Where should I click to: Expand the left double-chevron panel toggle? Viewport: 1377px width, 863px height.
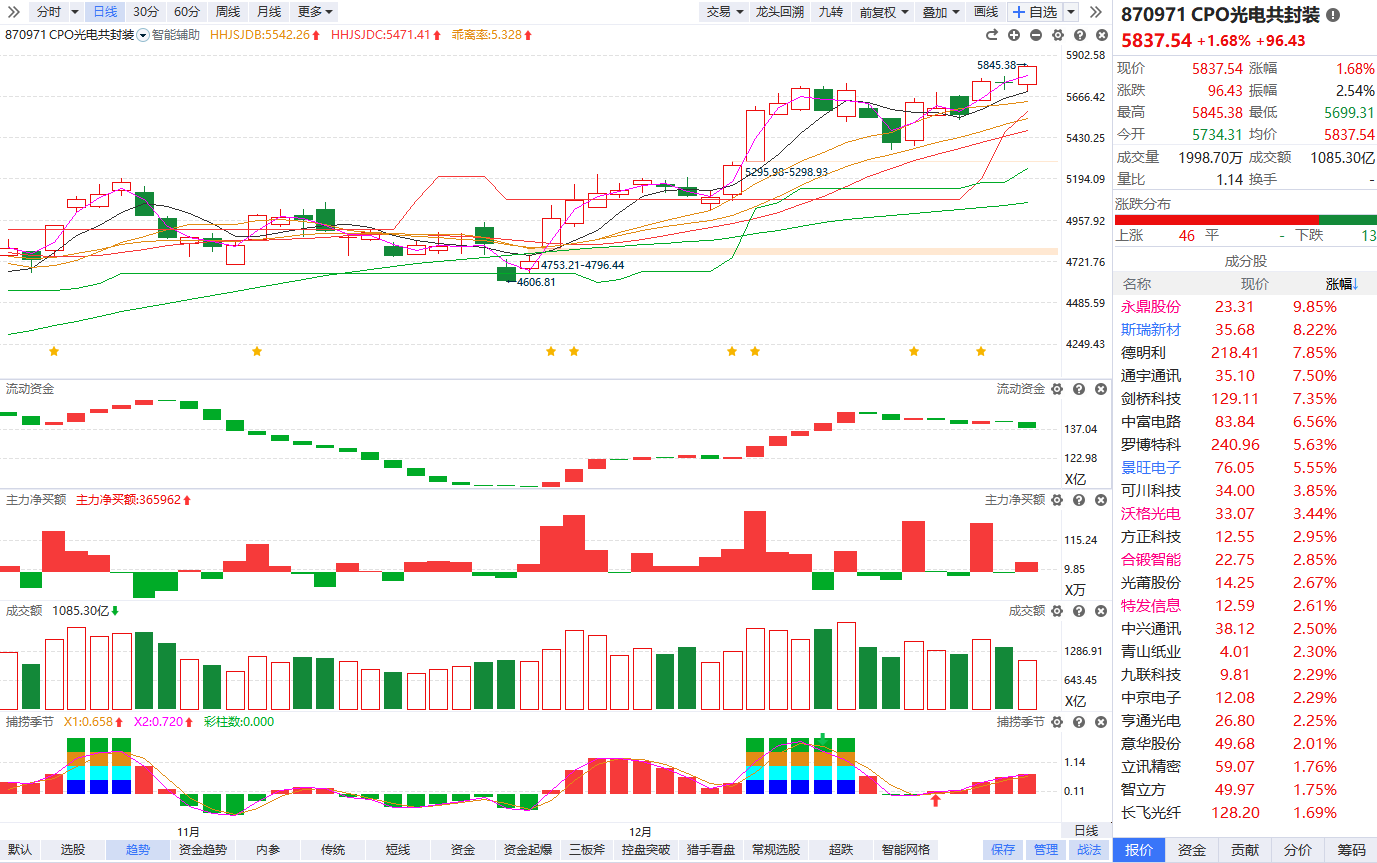tap(12, 12)
